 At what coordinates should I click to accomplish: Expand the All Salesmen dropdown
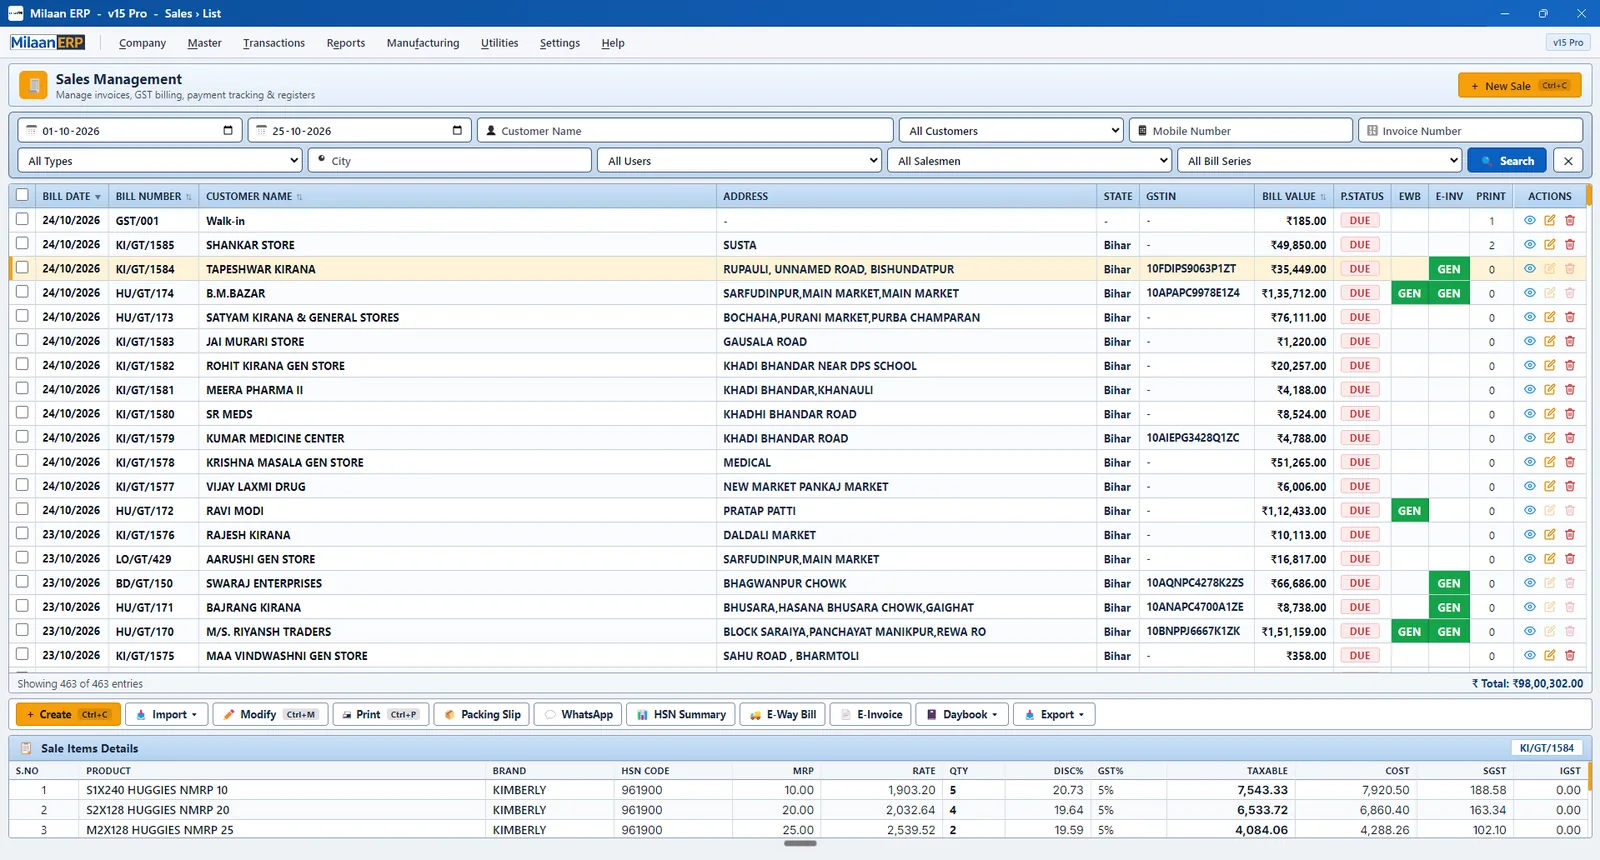[x=1029, y=161]
